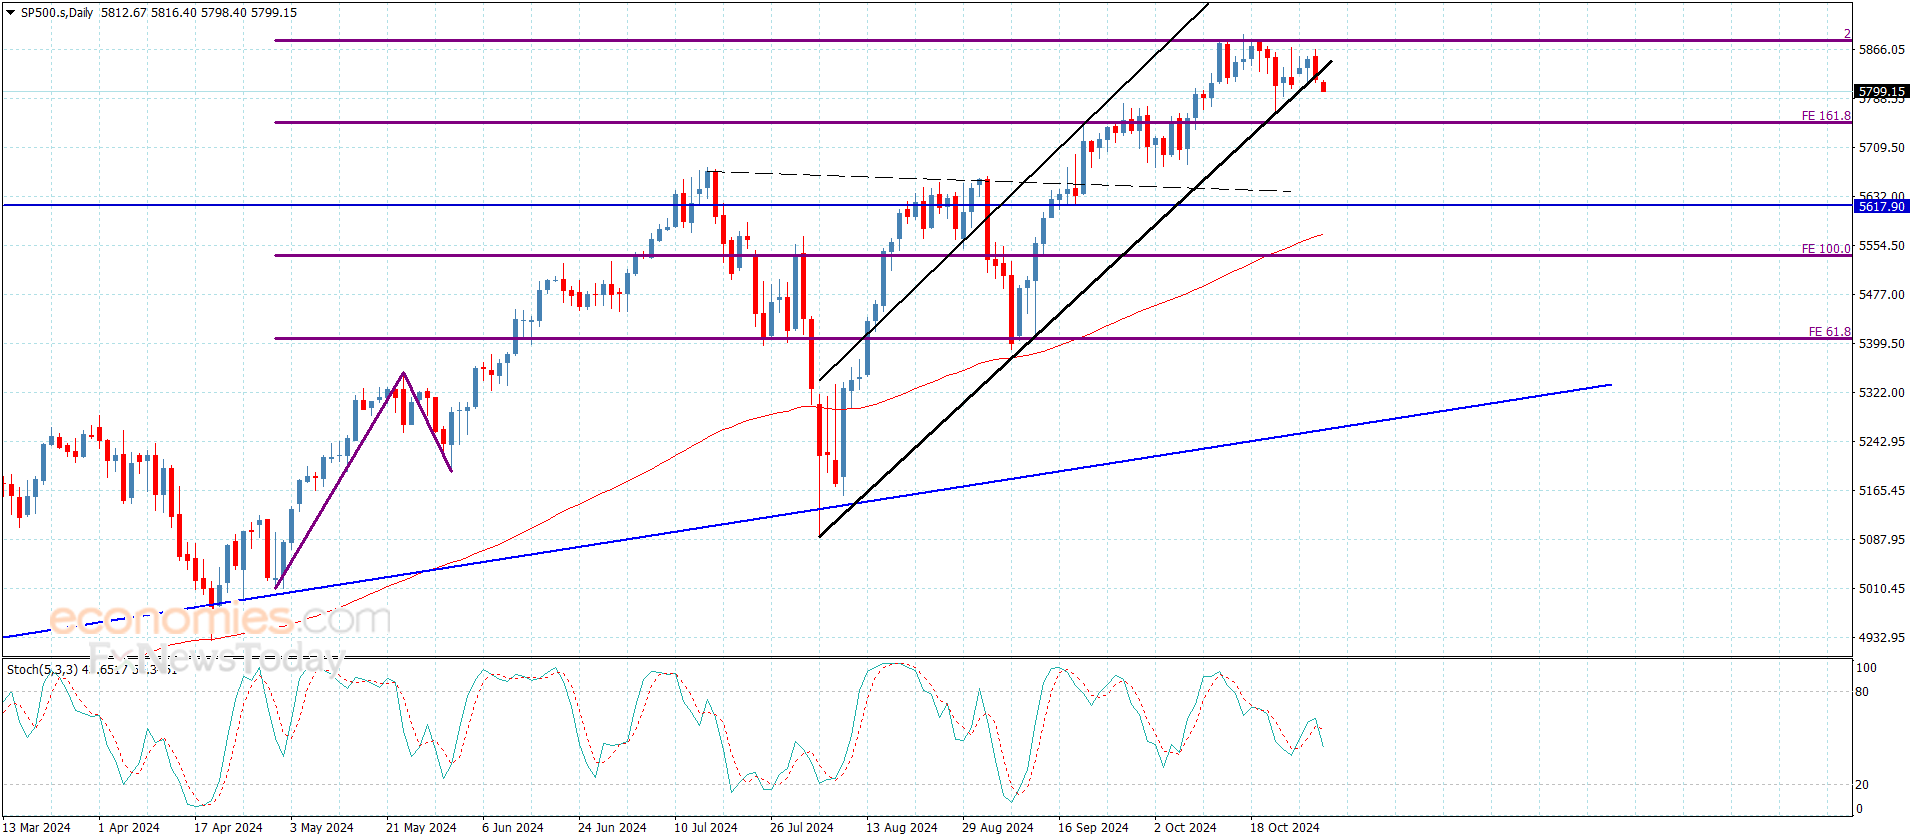Click the FE 100.0 Fibonacci label

point(1826,249)
